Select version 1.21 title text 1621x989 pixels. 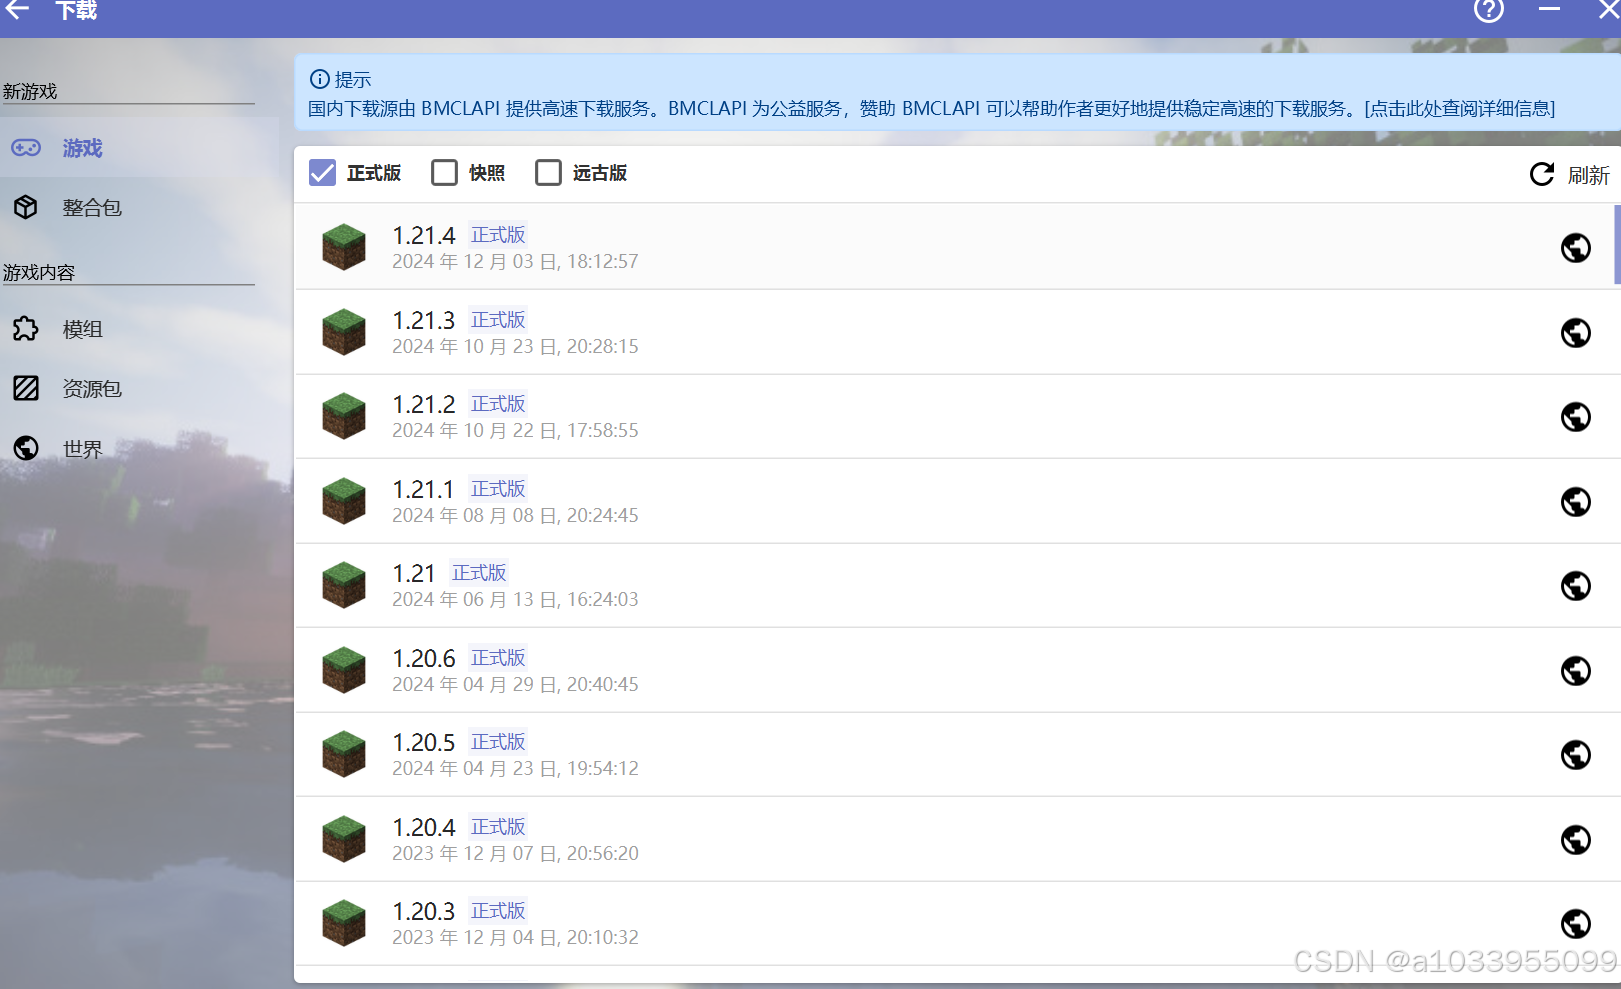click(x=414, y=574)
